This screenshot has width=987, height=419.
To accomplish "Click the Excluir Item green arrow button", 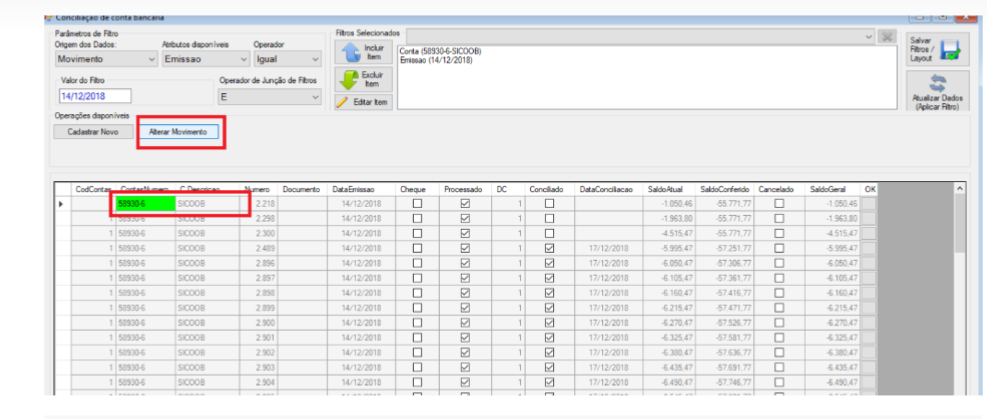I will [x=363, y=79].
